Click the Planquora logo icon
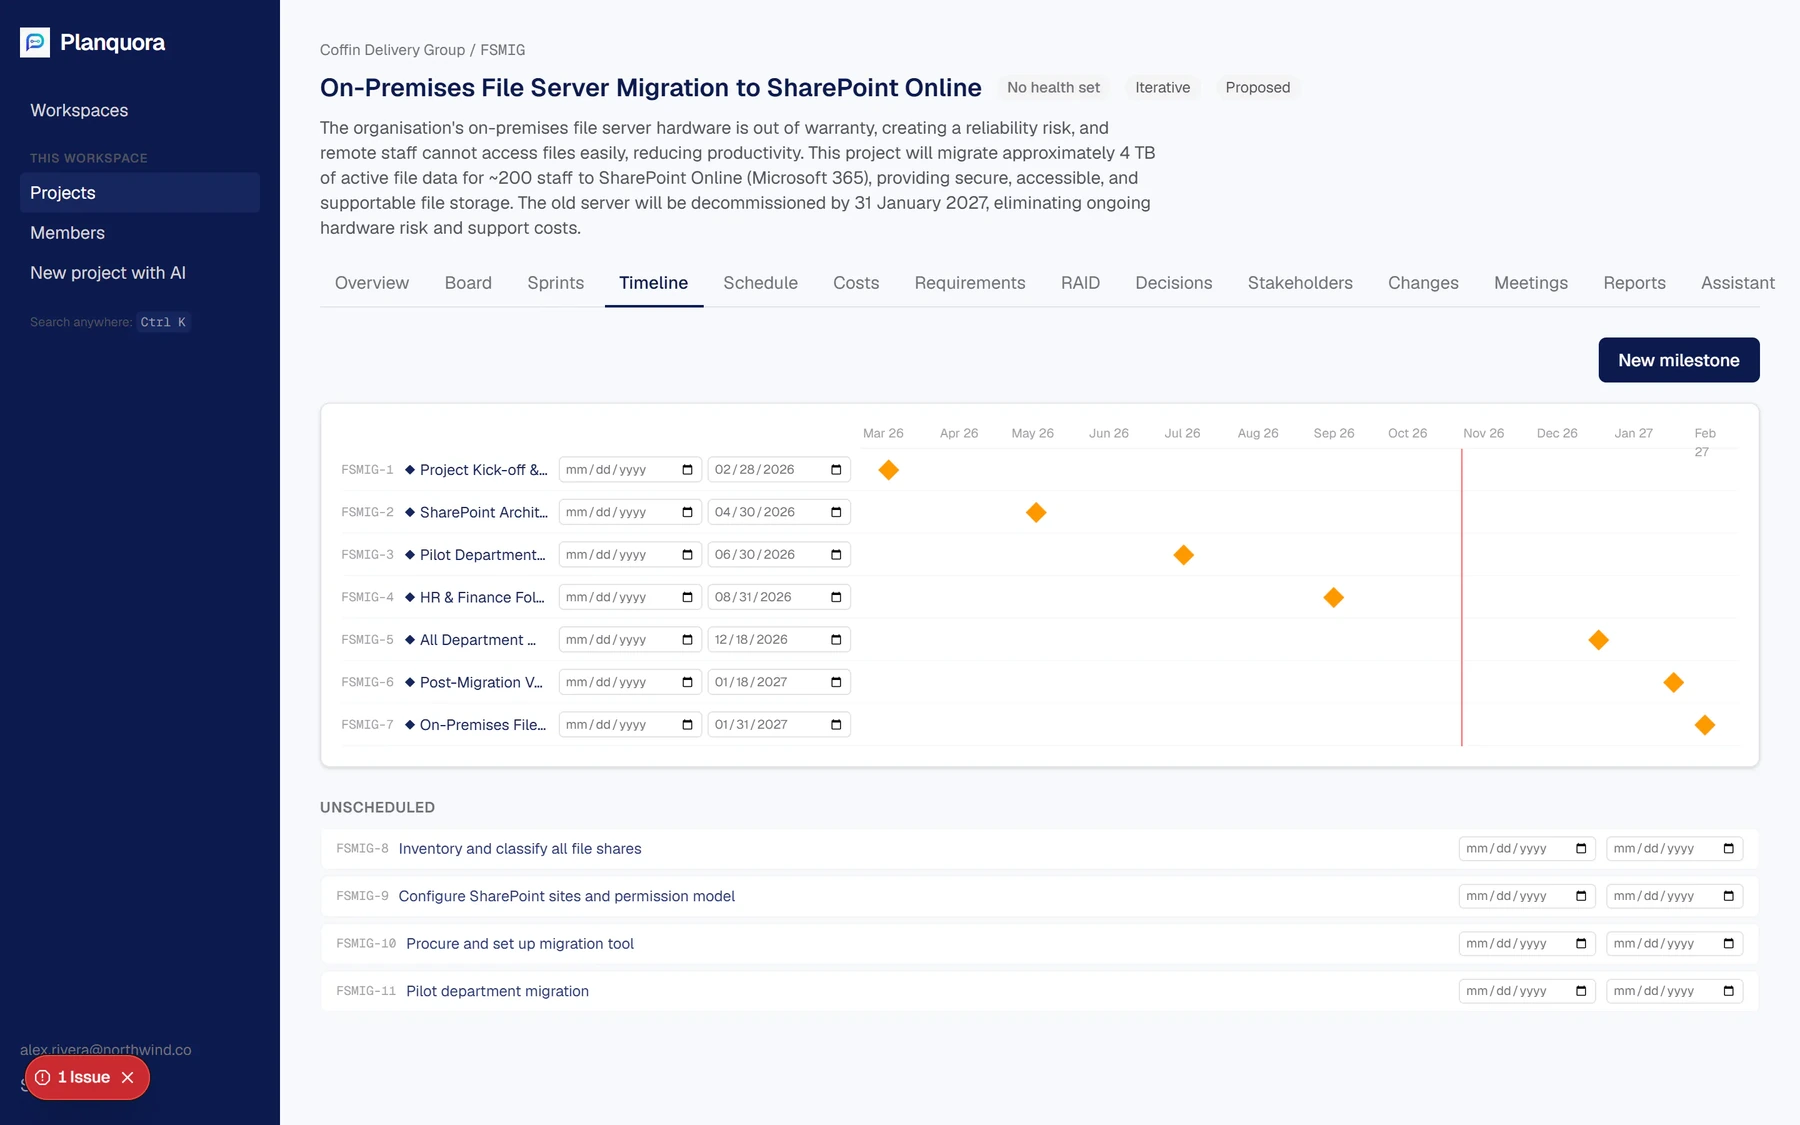The height and width of the screenshot is (1125, 1800). [x=35, y=42]
